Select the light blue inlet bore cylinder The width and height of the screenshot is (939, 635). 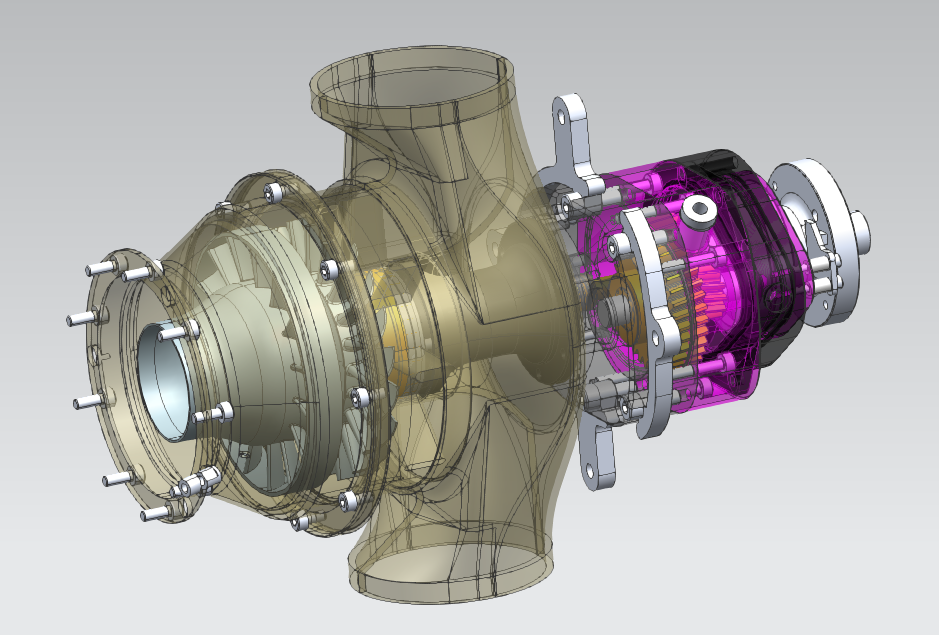166,382
